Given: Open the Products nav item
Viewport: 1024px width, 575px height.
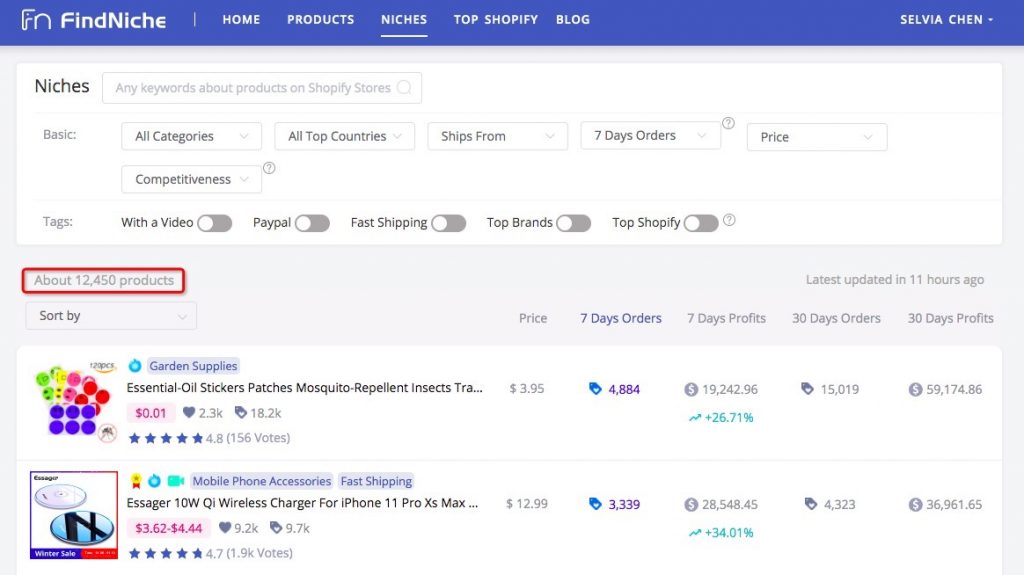Looking at the screenshot, I should [x=321, y=20].
